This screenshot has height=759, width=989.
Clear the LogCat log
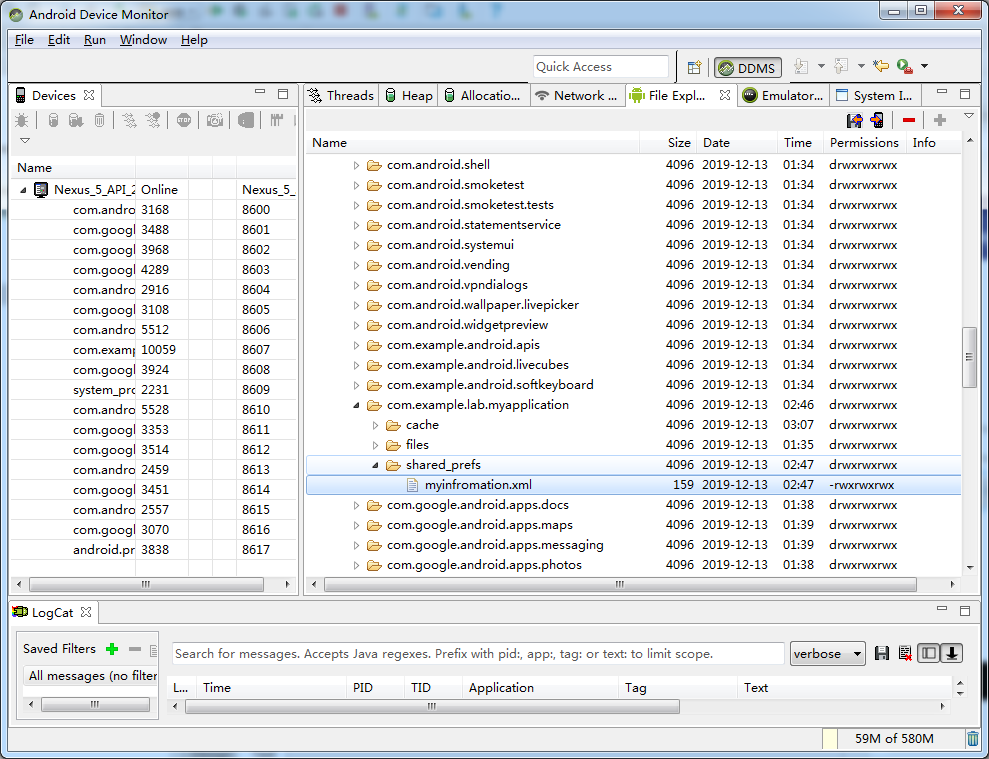905,653
